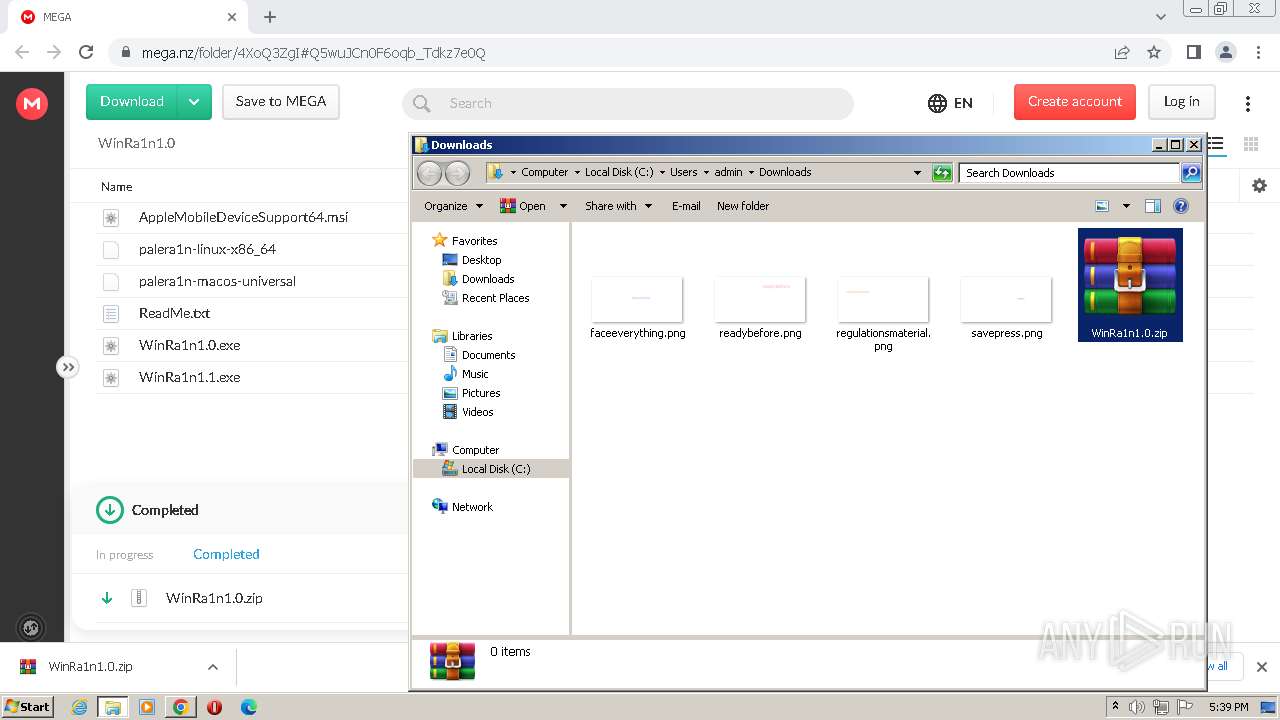Click the Explorer back arrow button
The image size is (1280, 720).
429,173
